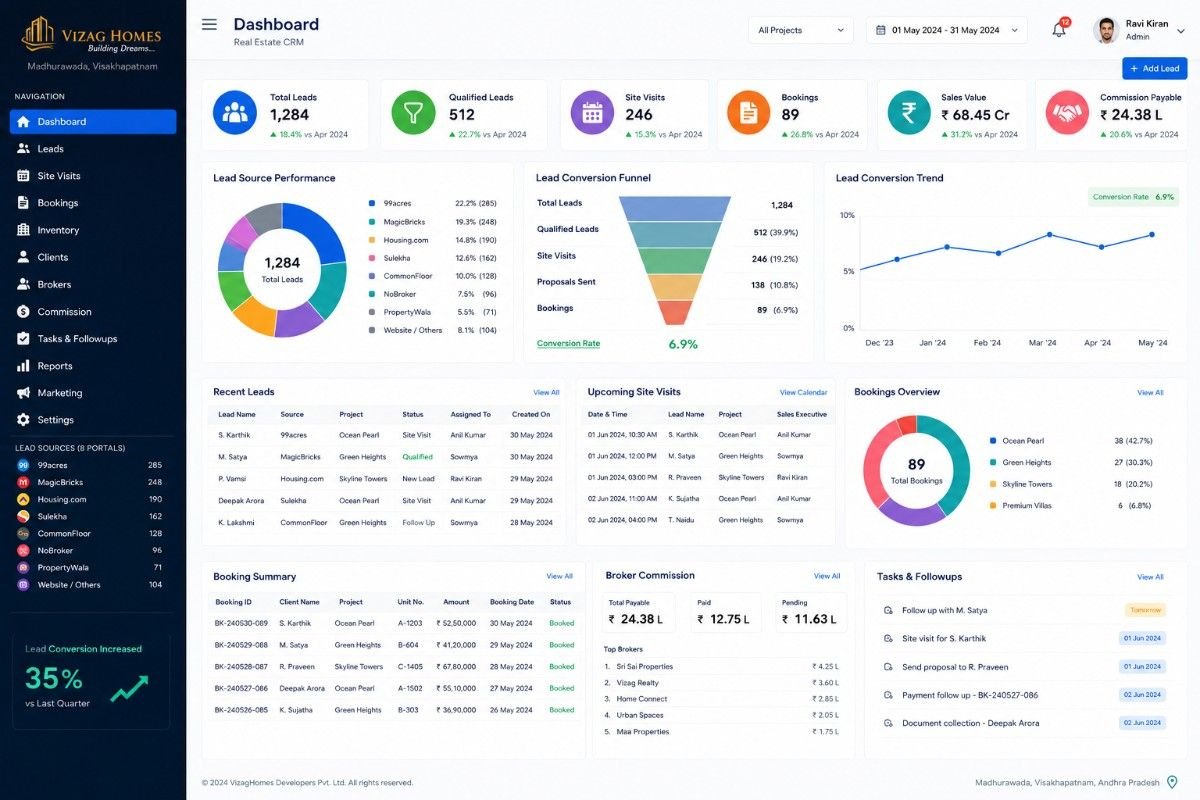Image resolution: width=1200 pixels, height=800 pixels.
Task: Open the notifications bell
Action: (1059, 30)
